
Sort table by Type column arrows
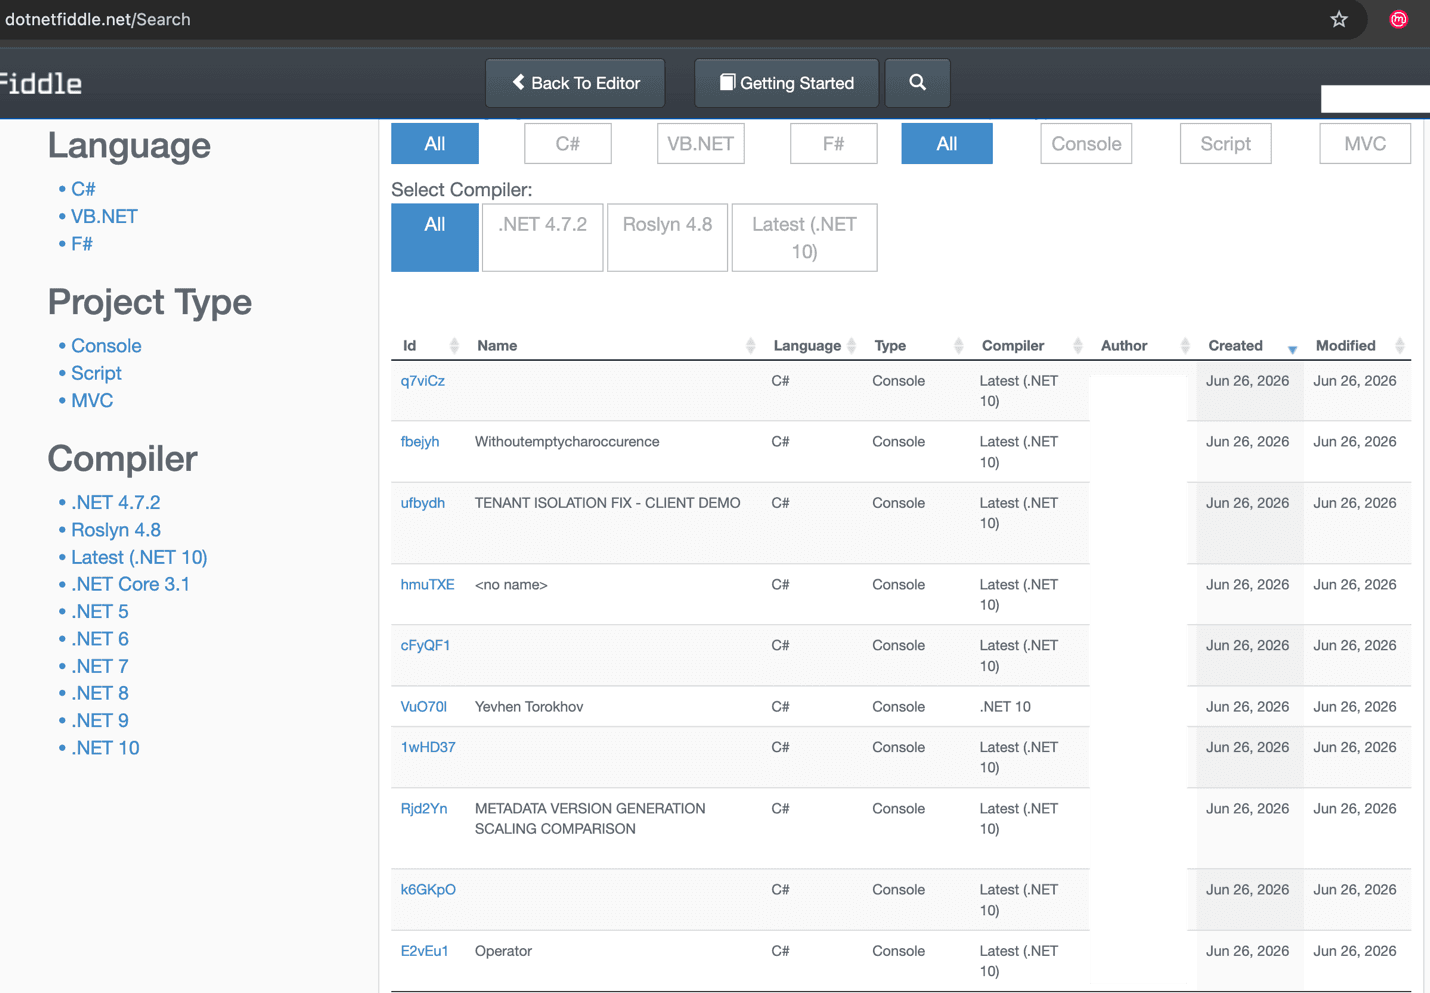pyautogui.click(x=958, y=346)
